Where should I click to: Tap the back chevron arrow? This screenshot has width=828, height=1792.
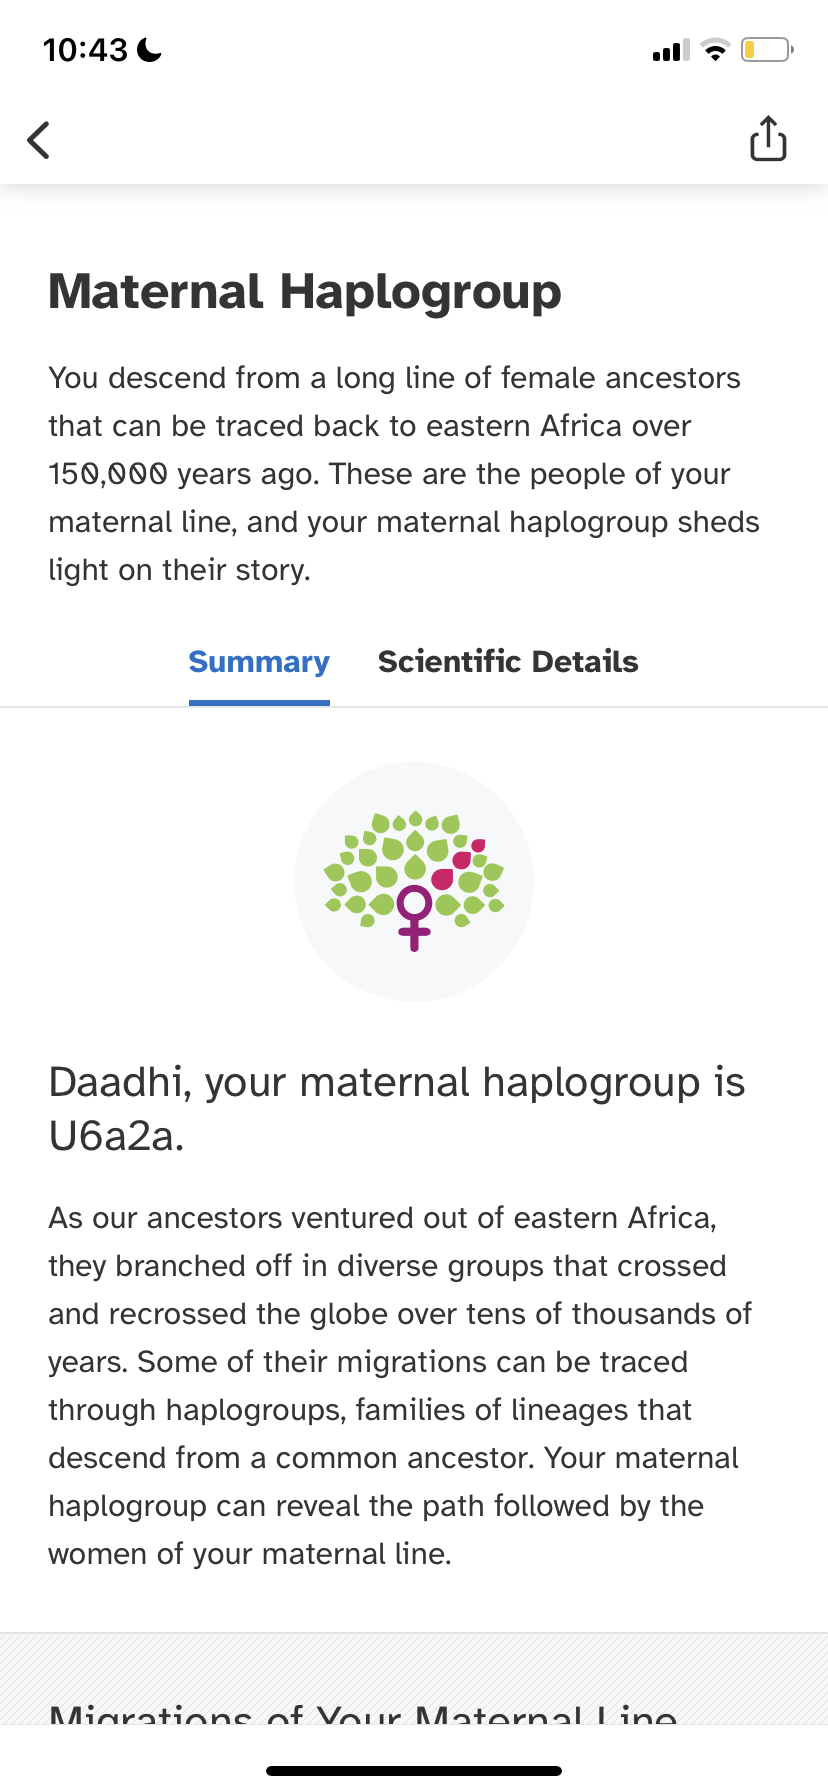[x=38, y=140]
